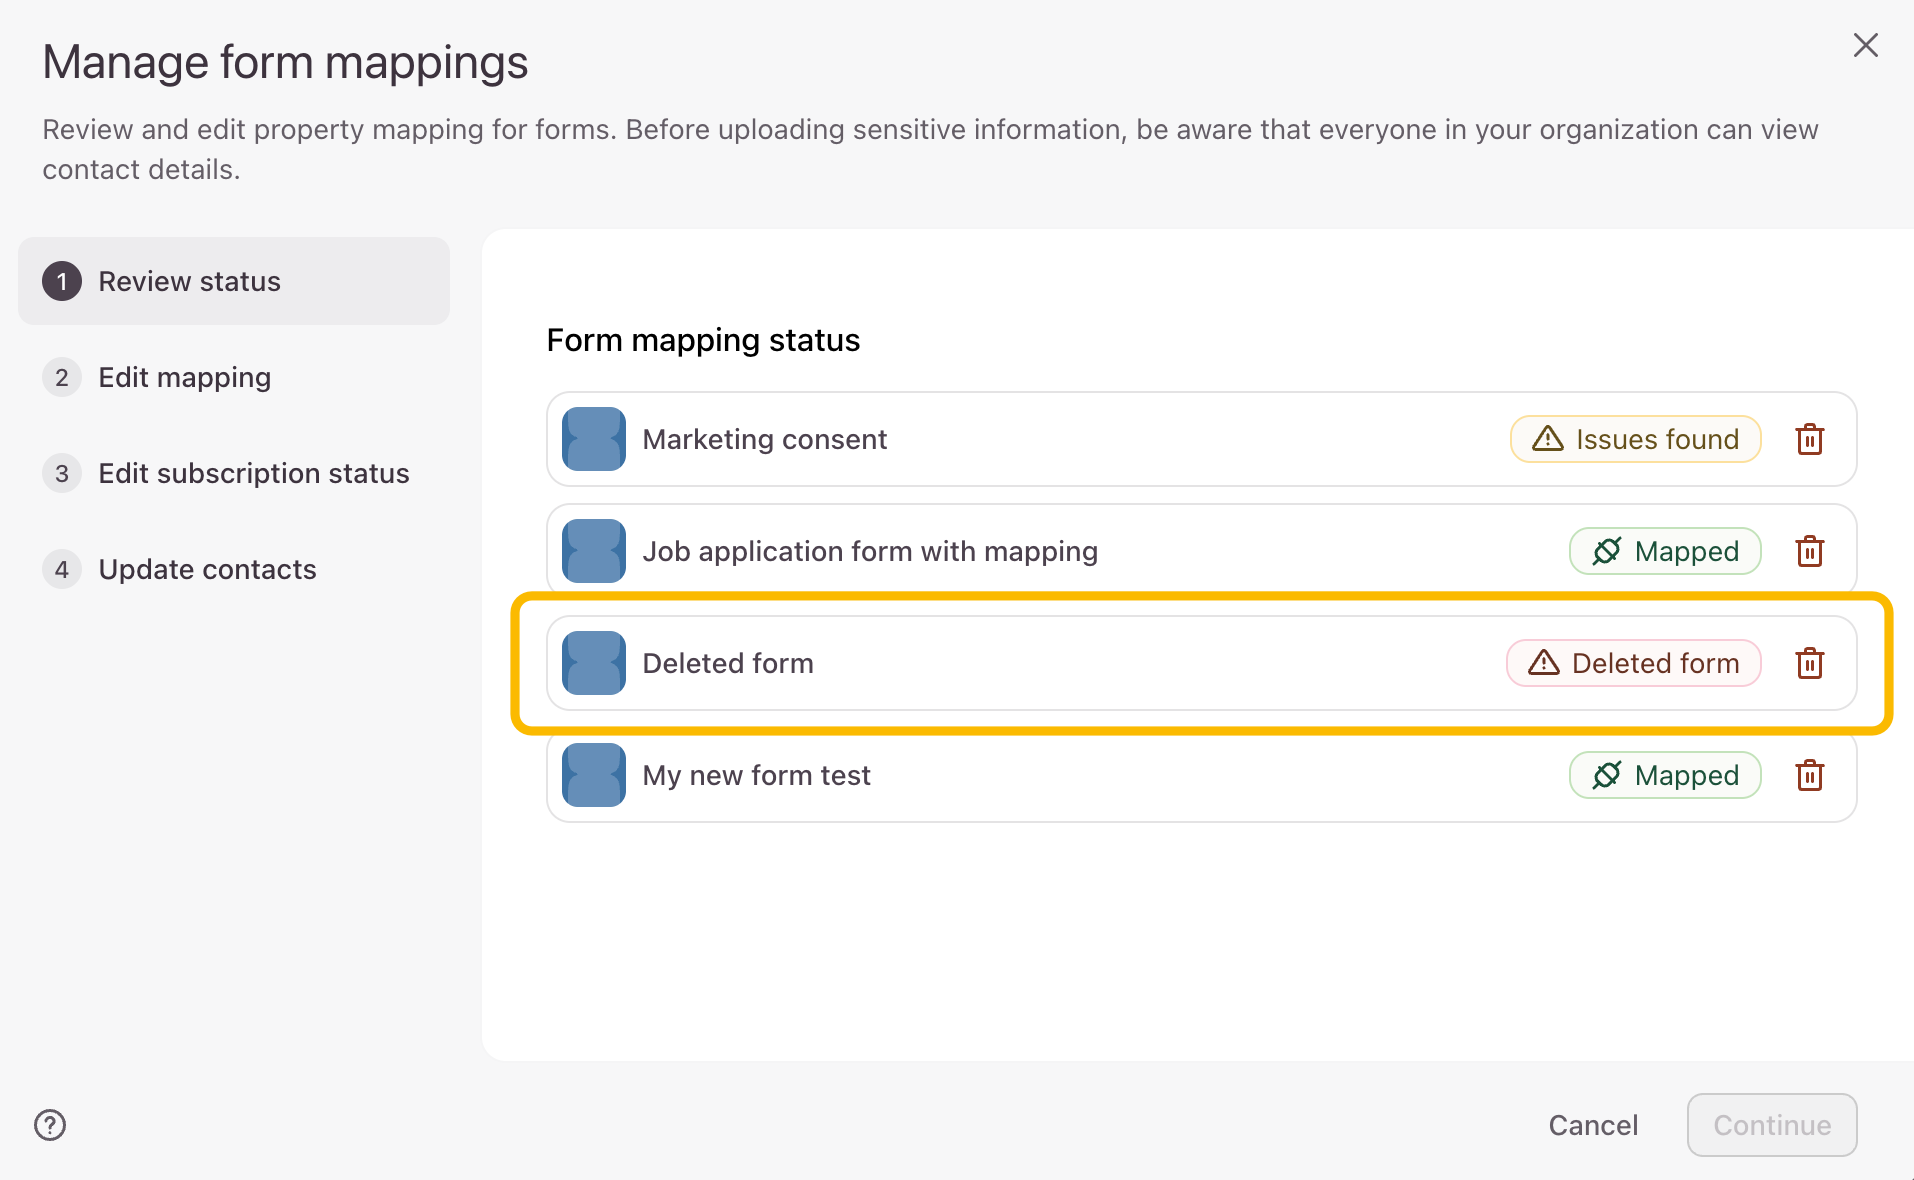This screenshot has height=1180, width=1914.
Task: Switch to the Edit mapping step
Action: pyautogui.click(x=184, y=377)
